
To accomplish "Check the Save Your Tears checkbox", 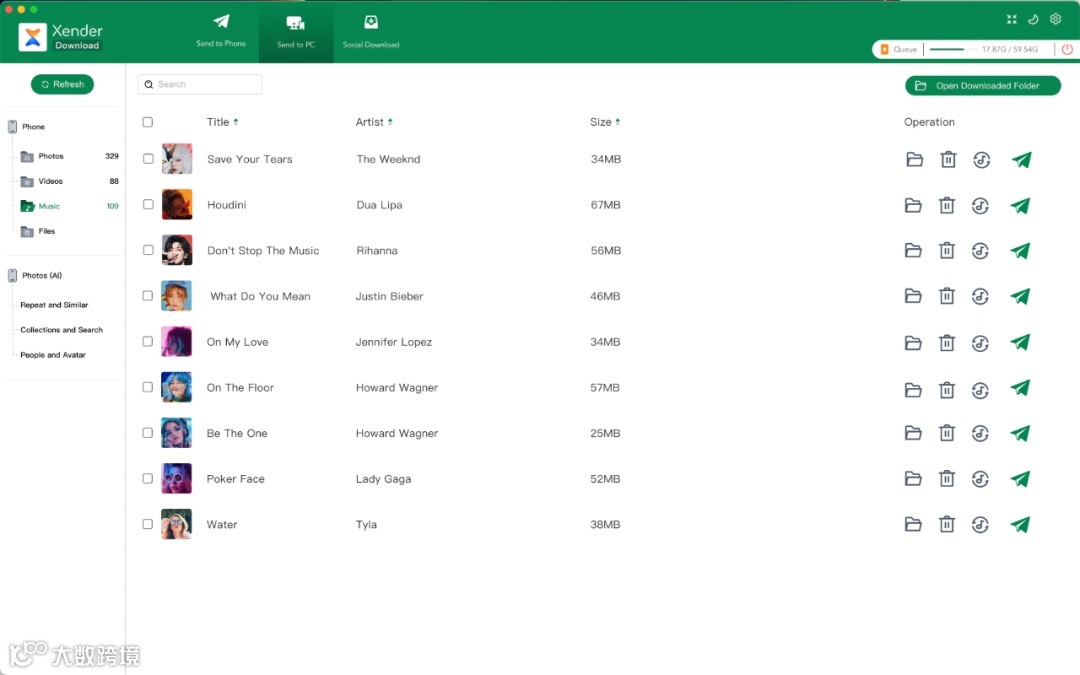I will (x=147, y=158).
